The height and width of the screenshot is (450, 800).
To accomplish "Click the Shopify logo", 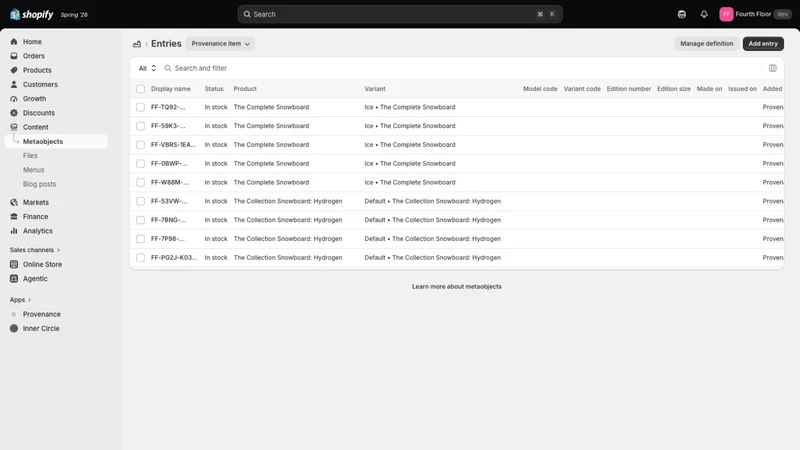I will (x=32, y=14).
